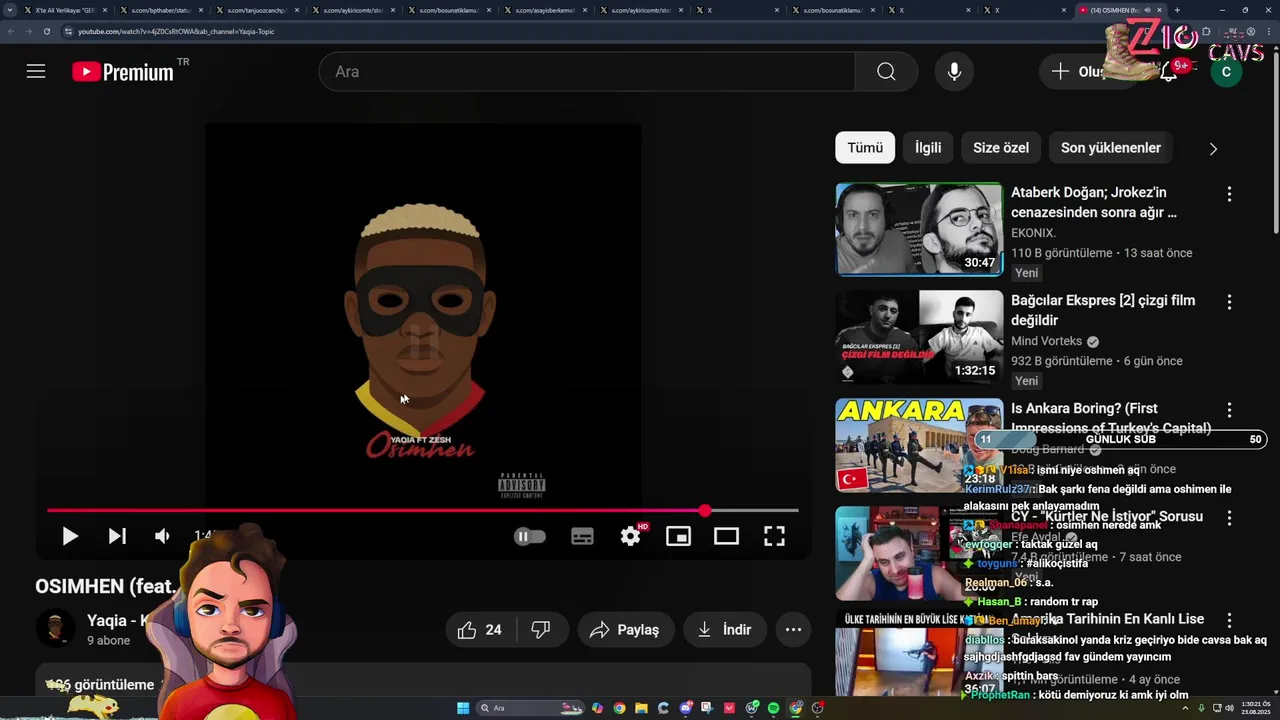Open the Ankara video thumbnail
1280x720 pixels.
tap(919, 445)
